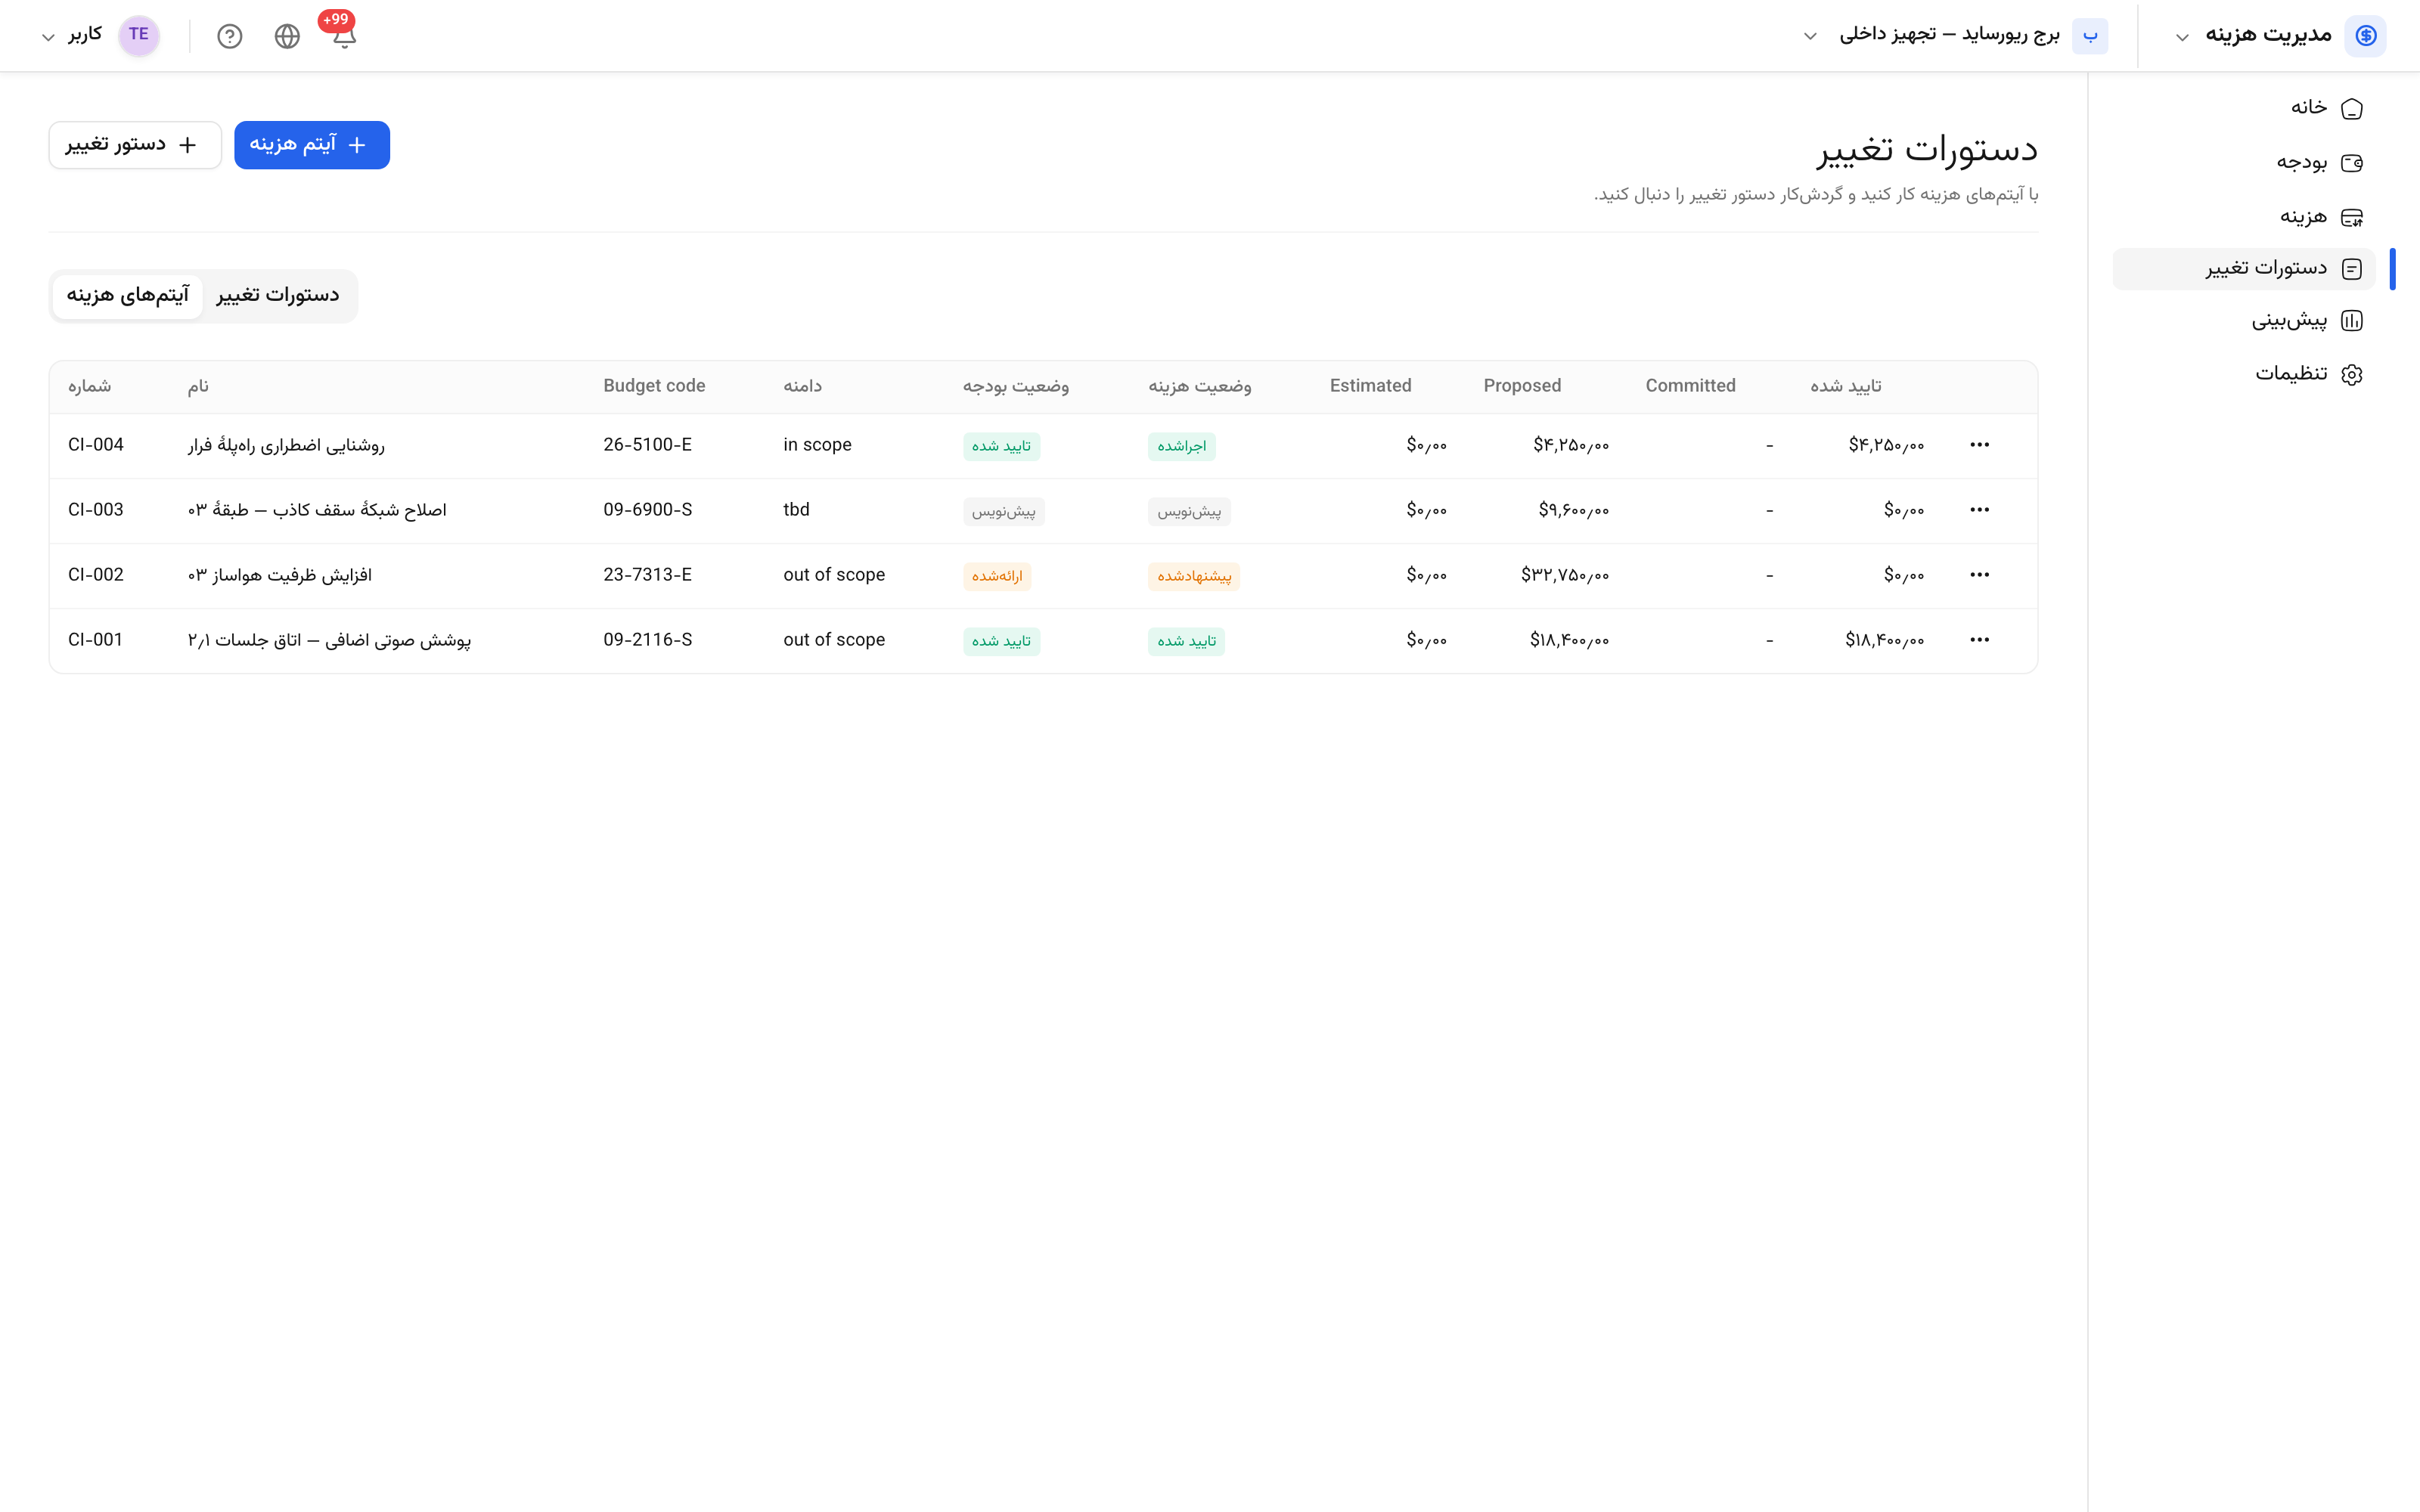Click the home icon beside خانه
This screenshot has height=1512, width=2420.
[2352, 108]
